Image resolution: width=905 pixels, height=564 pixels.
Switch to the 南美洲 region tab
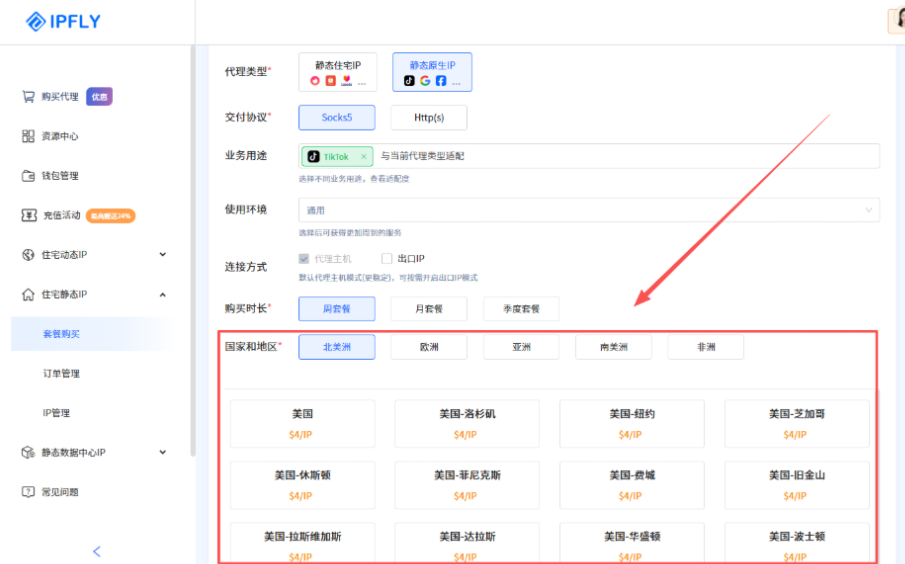click(614, 347)
